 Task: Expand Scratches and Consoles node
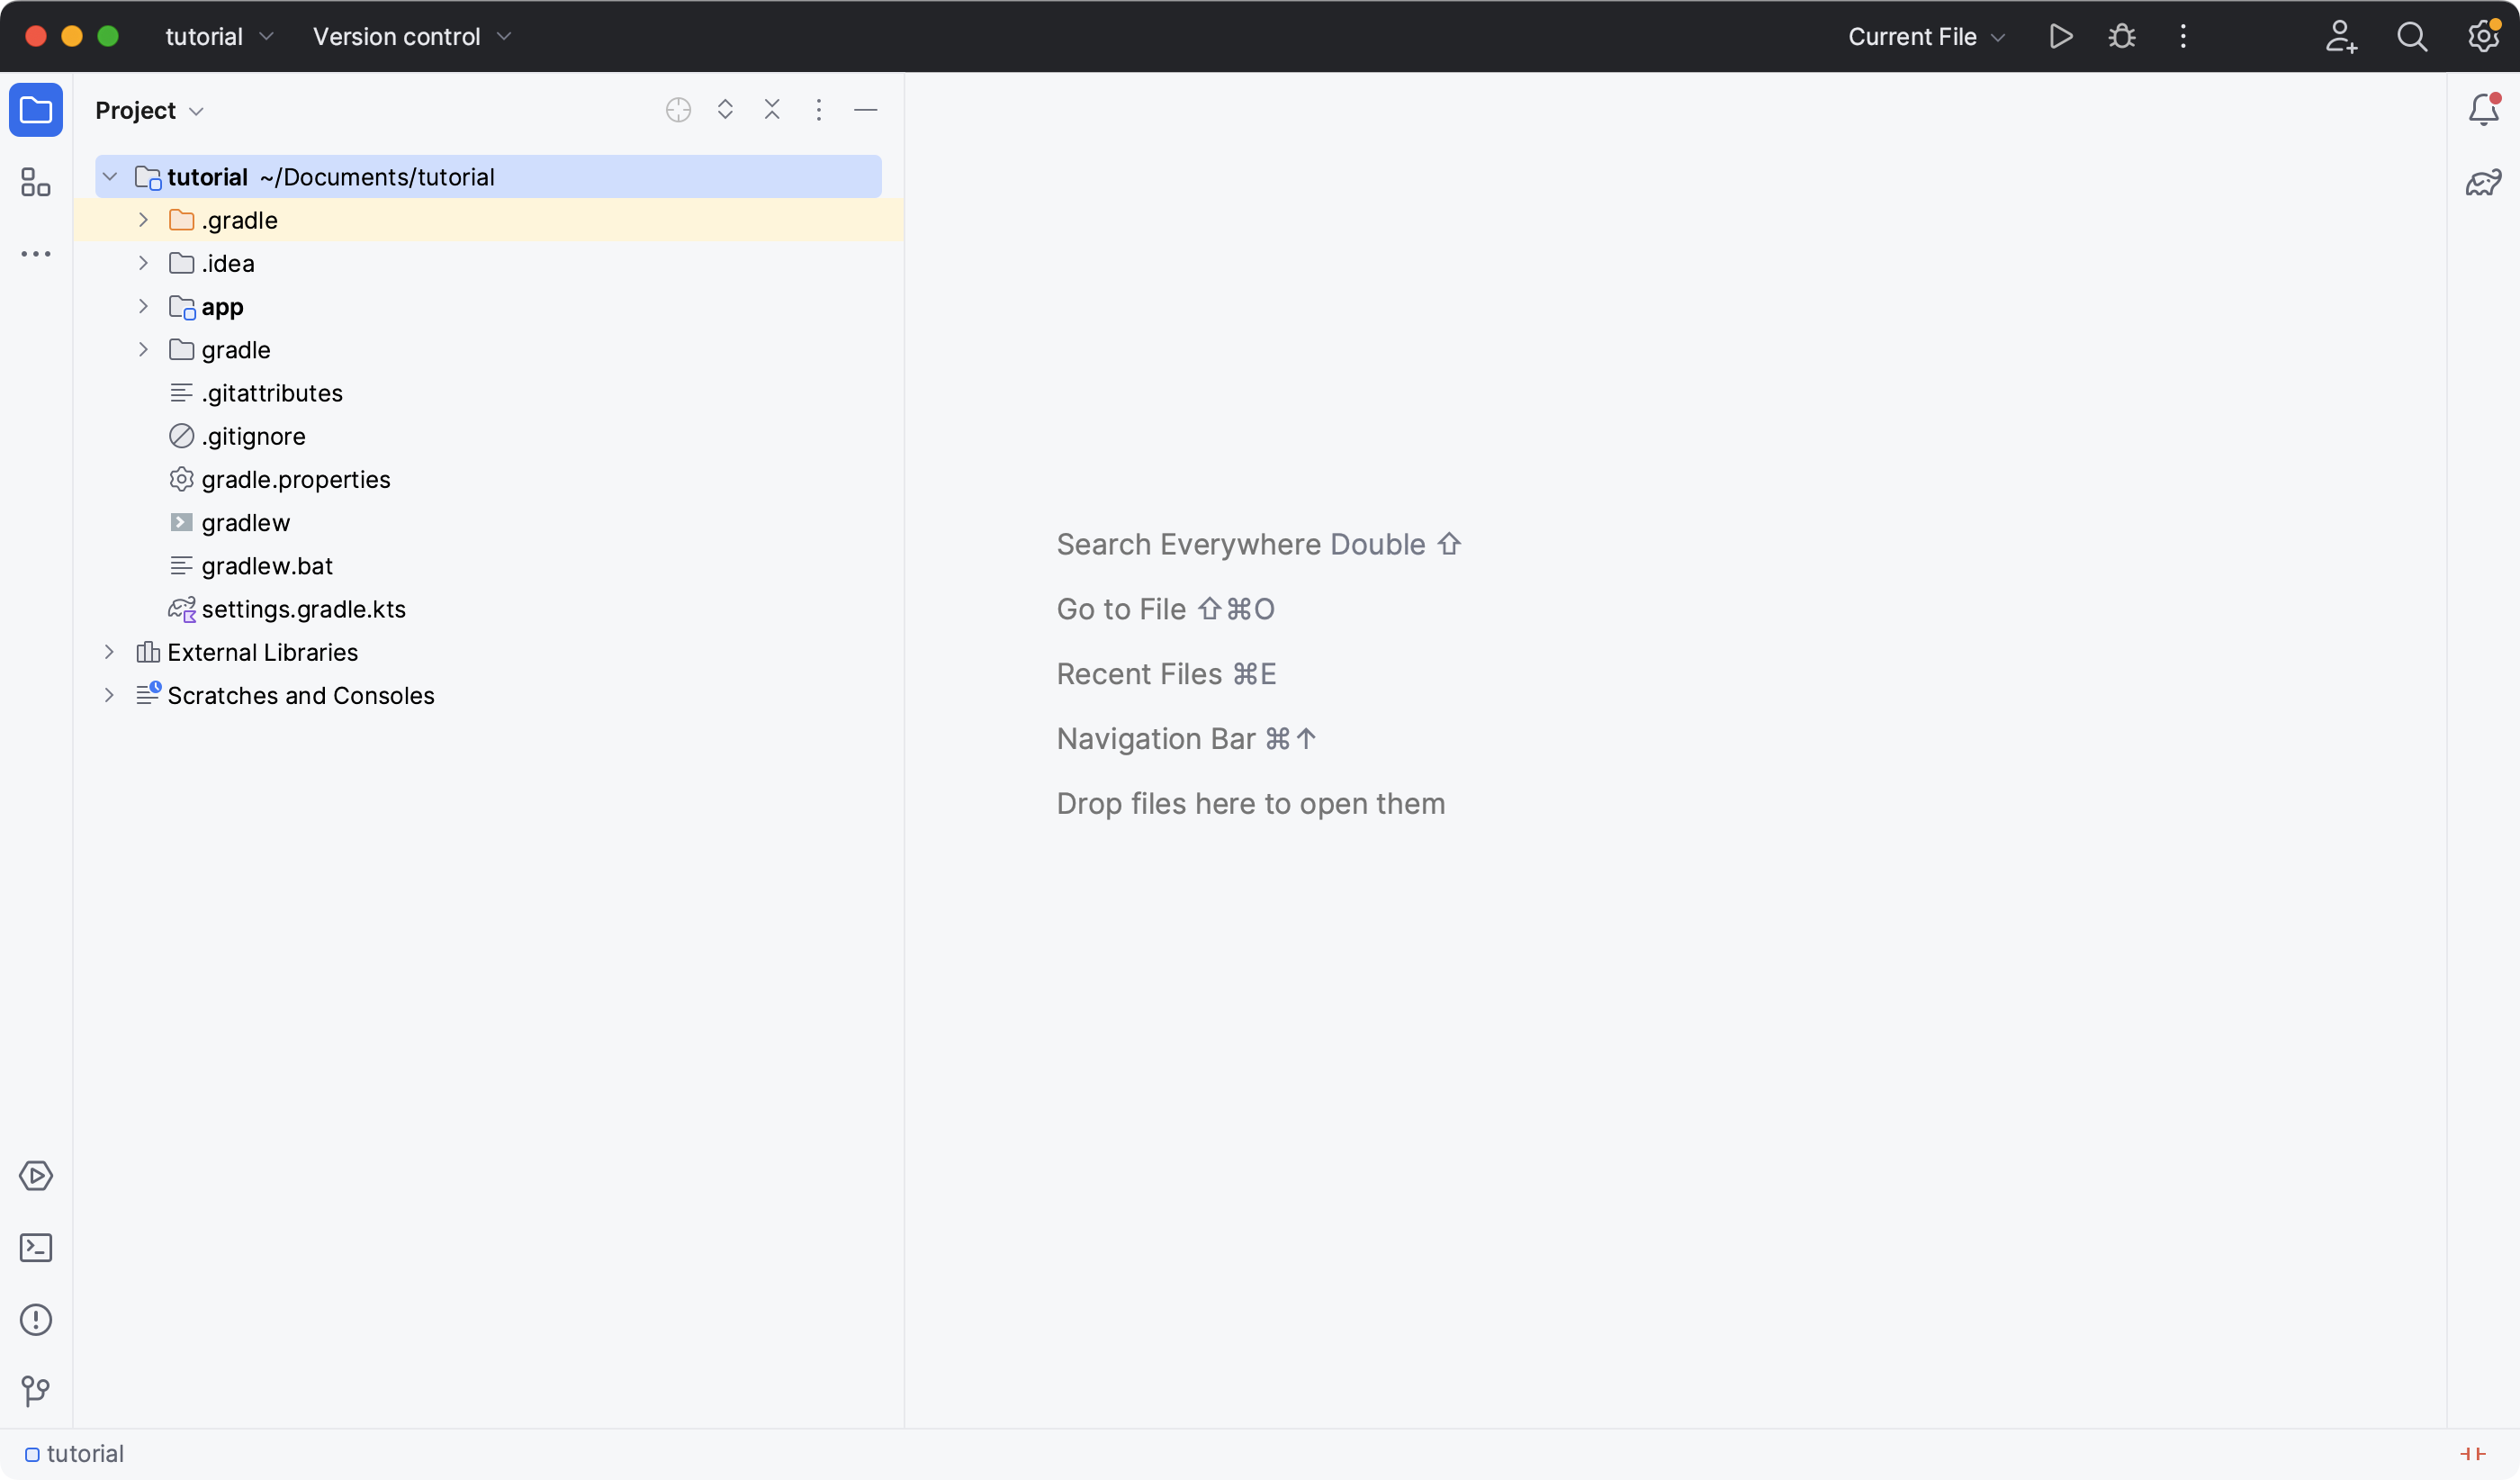point(110,695)
